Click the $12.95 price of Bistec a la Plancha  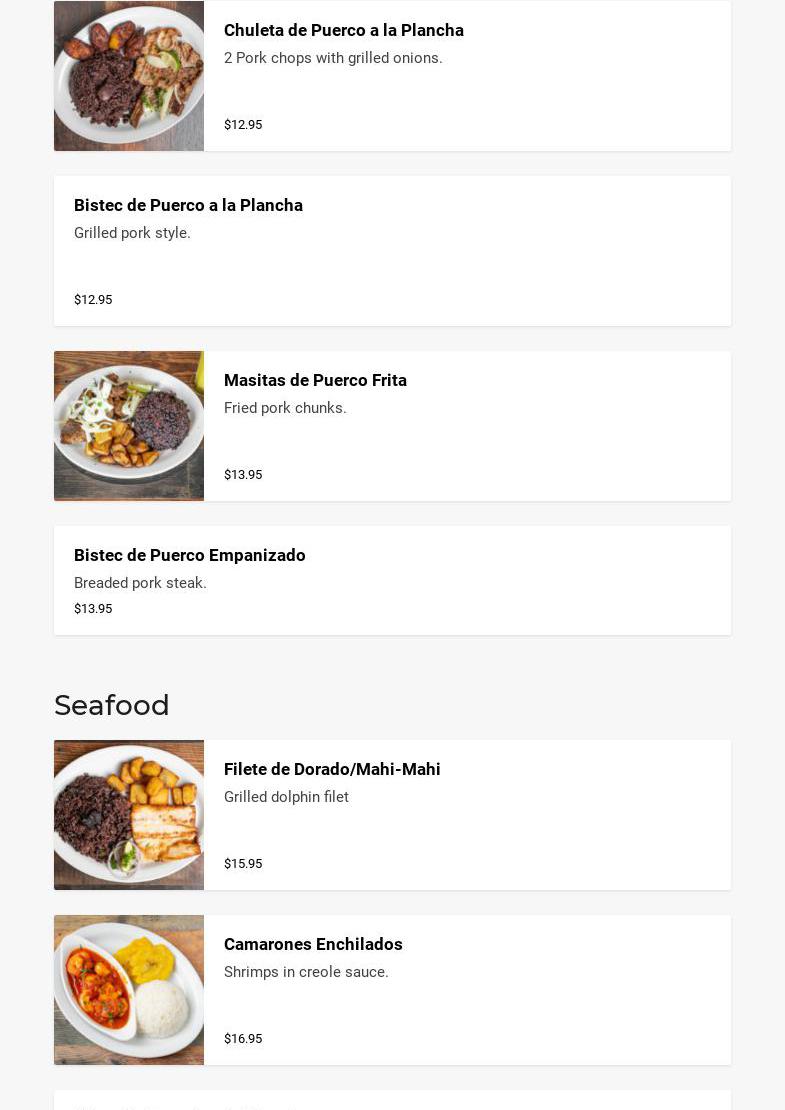(x=93, y=300)
